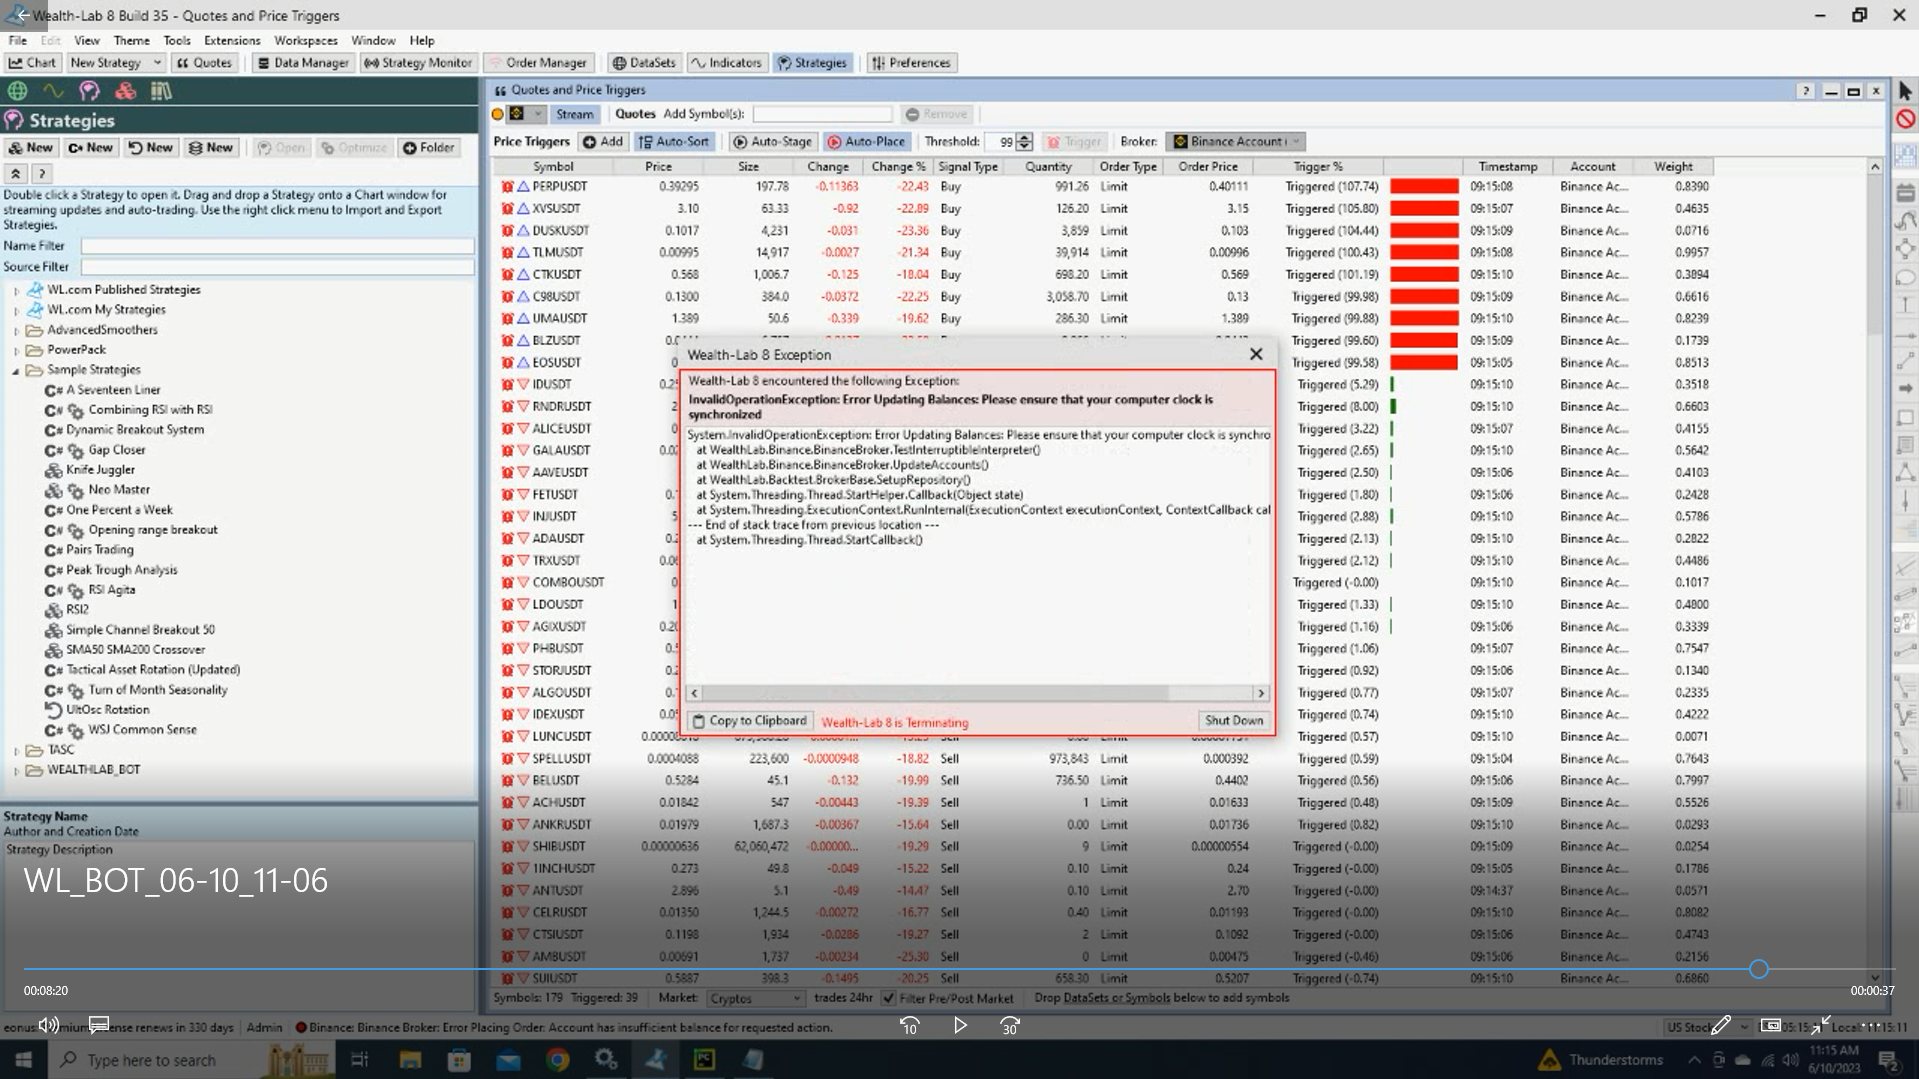
Task: Open the DataSets tool
Action: 643,62
